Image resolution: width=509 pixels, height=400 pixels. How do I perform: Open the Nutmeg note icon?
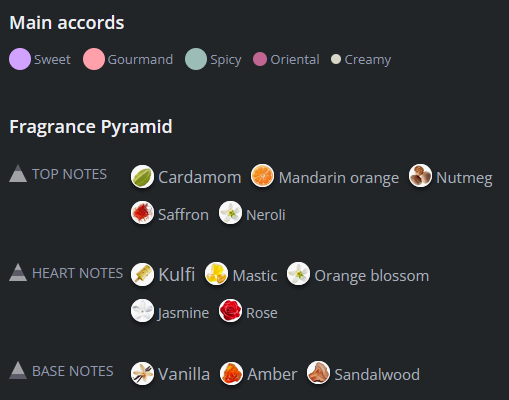(x=420, y=175)
